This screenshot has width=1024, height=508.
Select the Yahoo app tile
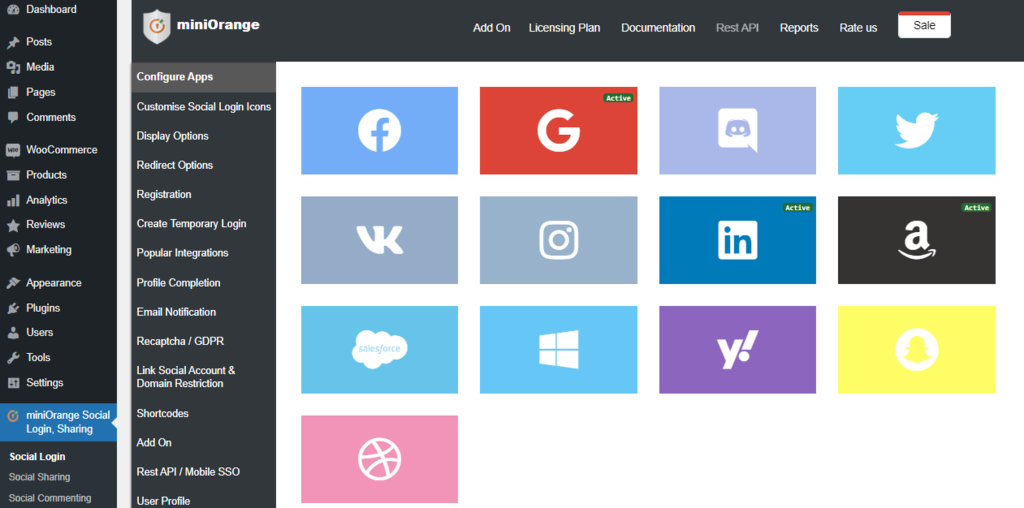pyautogui.click(x=737, y=350)
